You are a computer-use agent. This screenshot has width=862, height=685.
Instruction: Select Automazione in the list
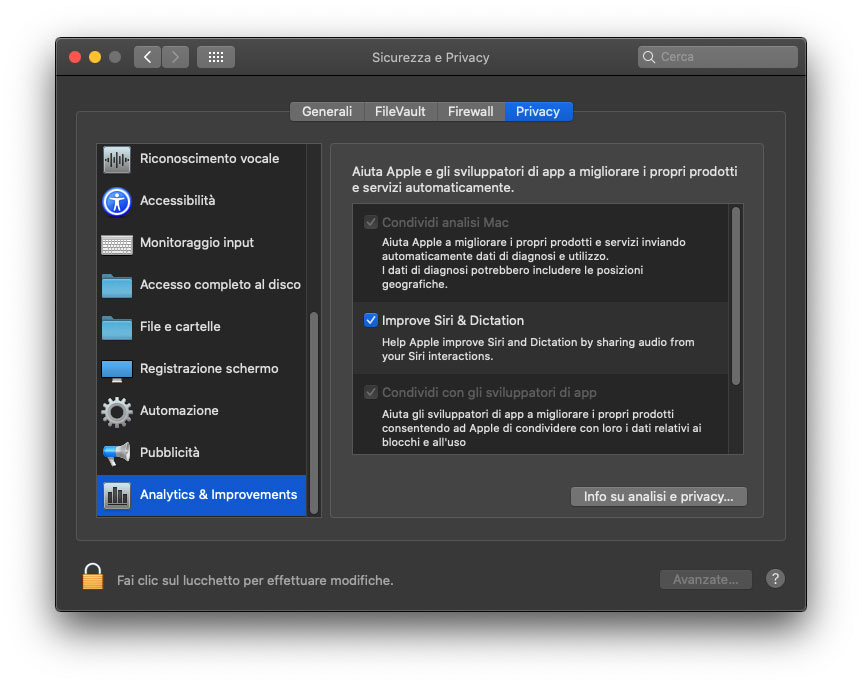201,411
